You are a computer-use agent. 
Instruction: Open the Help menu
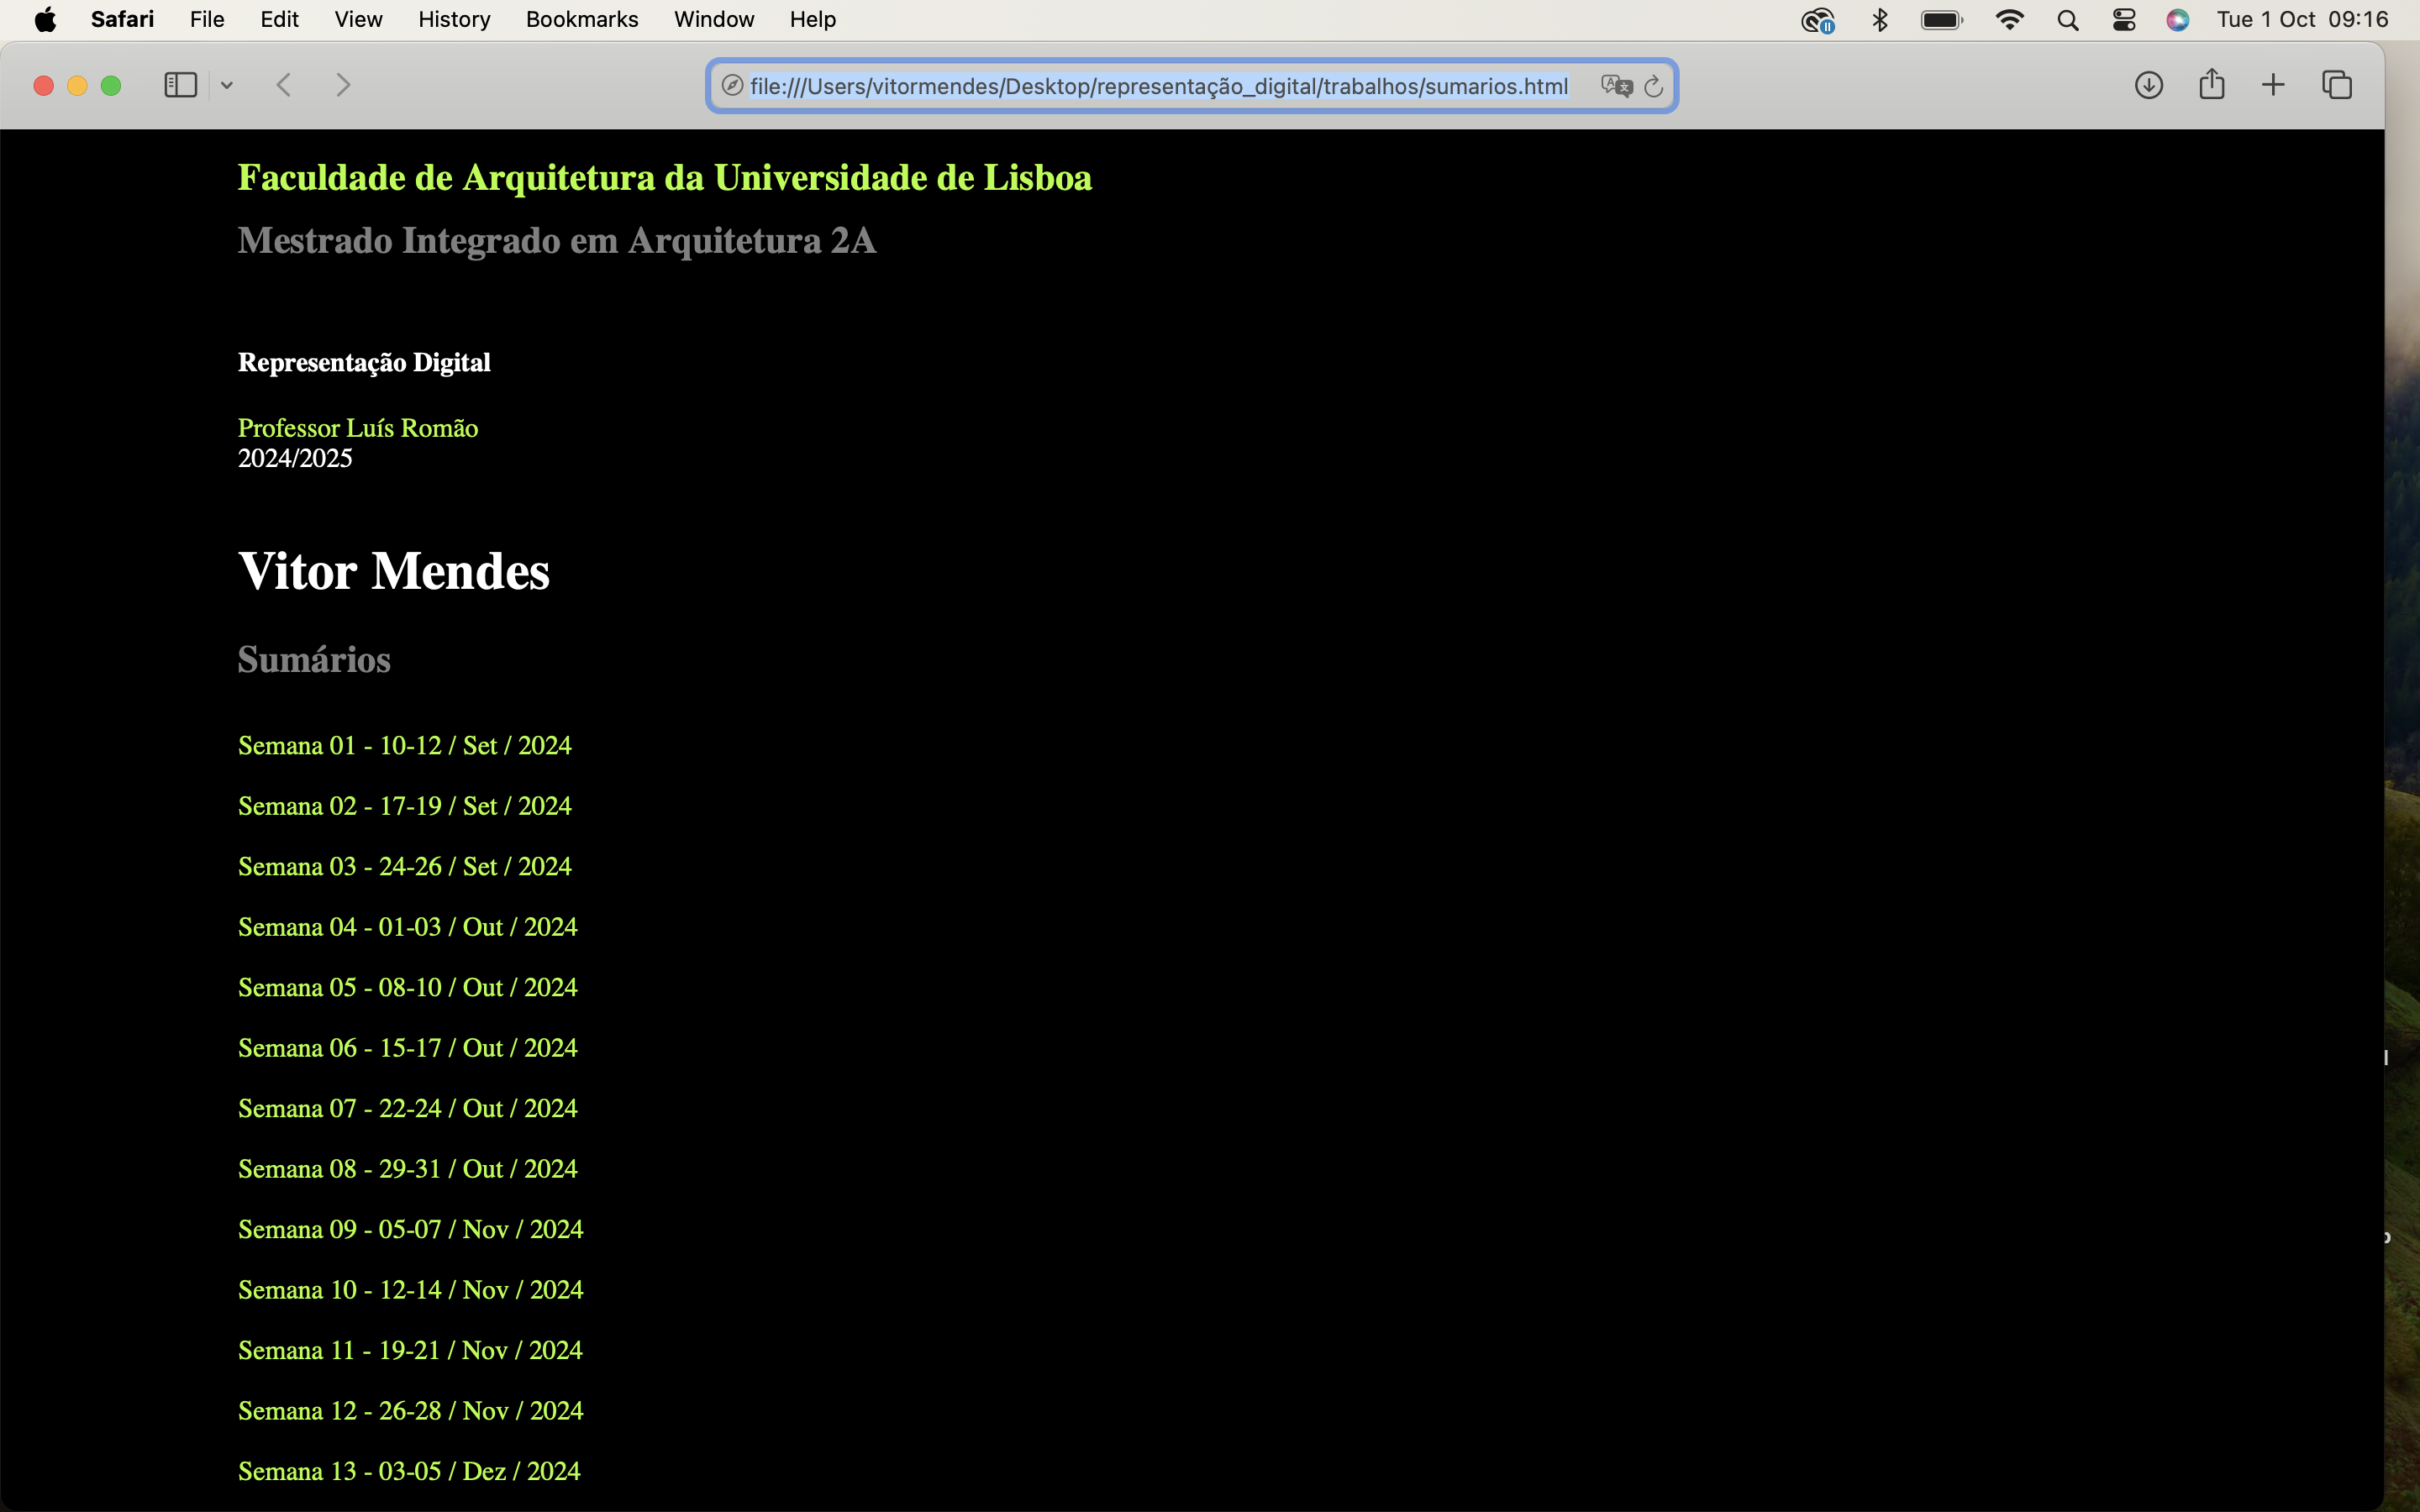(812, 20)
